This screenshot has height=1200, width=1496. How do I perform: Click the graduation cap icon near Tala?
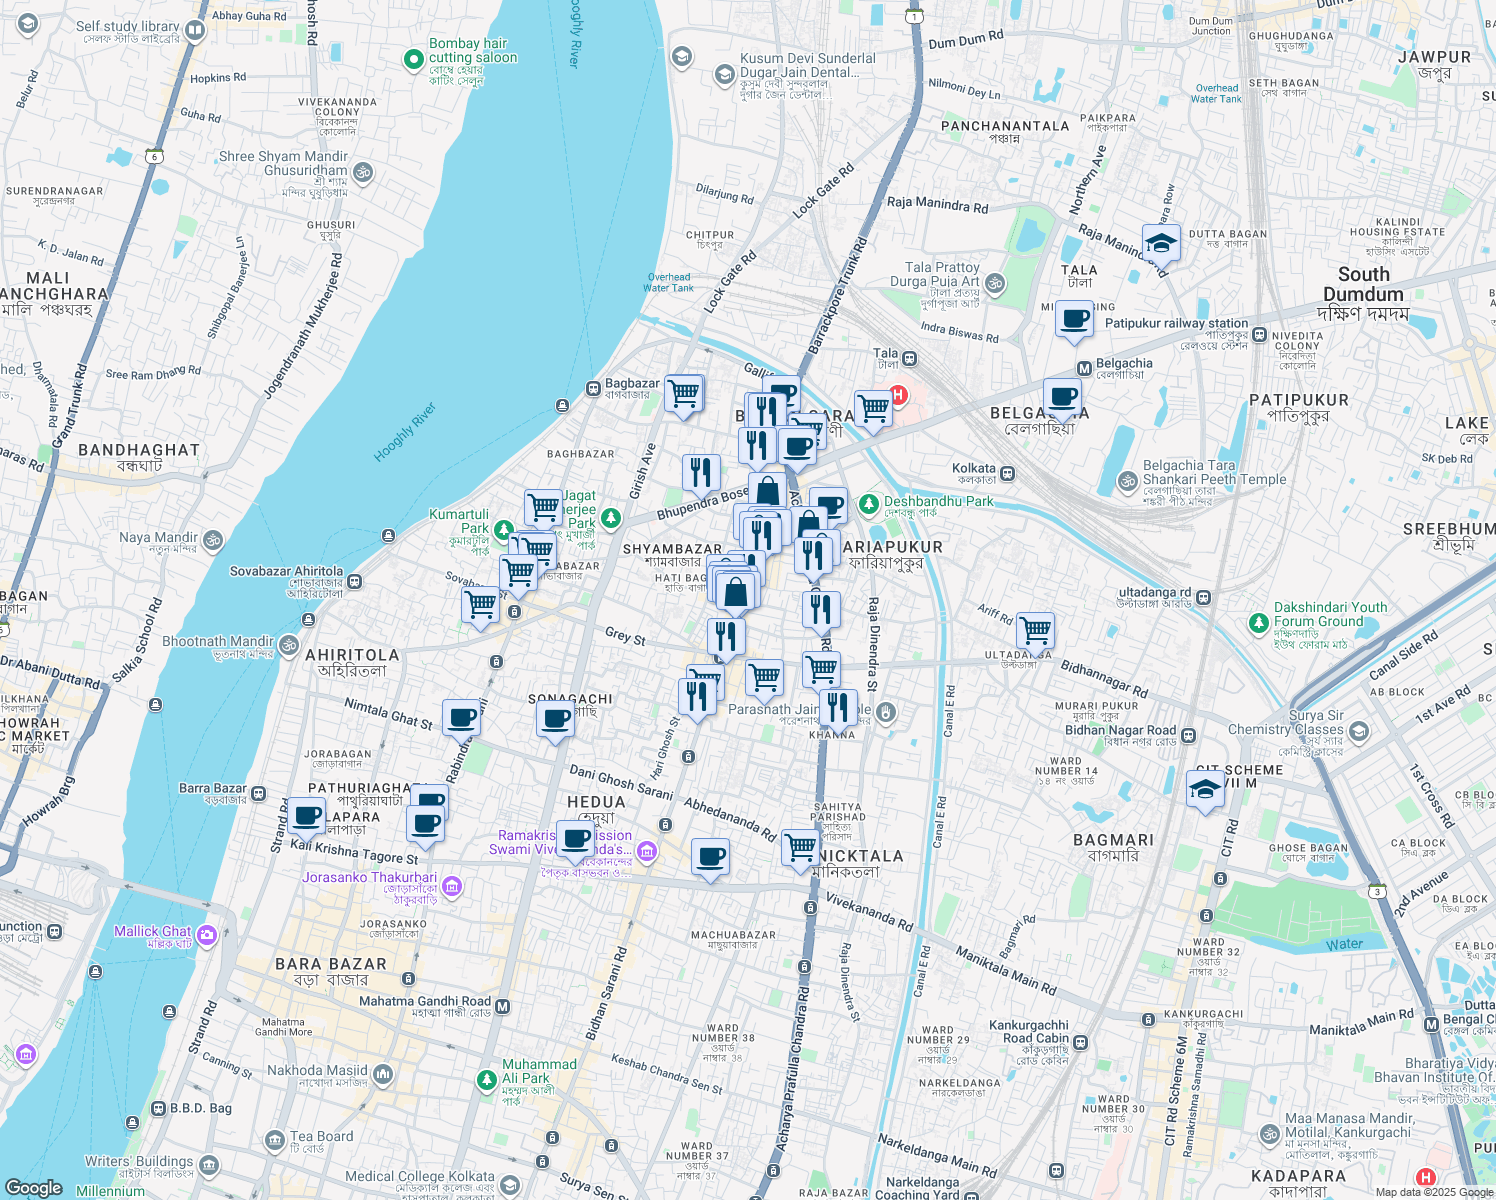point(1161,243)
